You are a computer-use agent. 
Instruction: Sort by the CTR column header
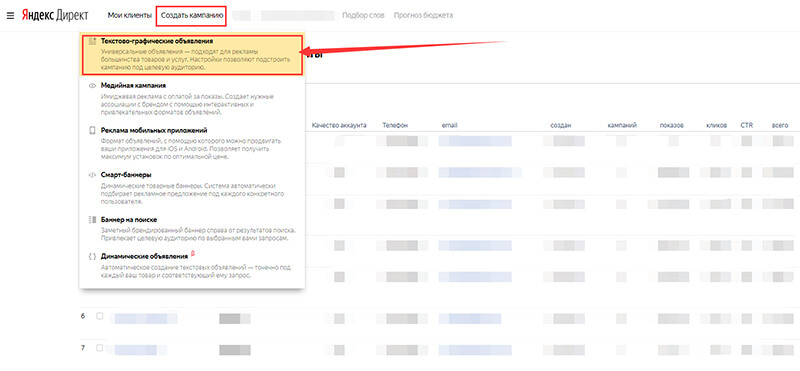[747, 125]
